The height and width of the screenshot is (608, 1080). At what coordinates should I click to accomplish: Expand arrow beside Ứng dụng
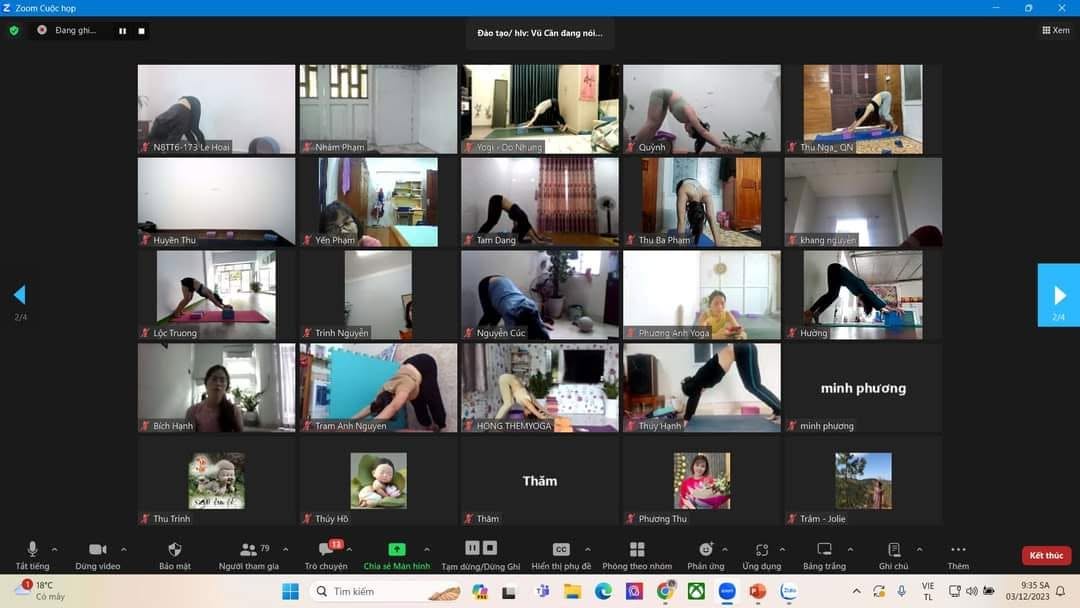pyautogui.click(x=782, y=549)
